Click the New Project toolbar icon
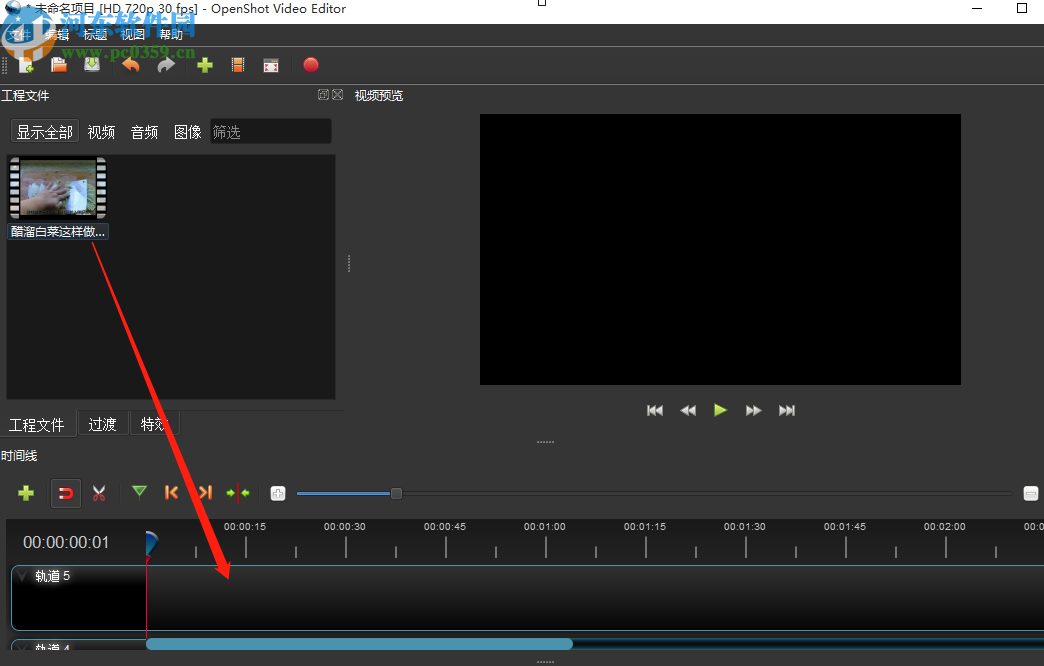This screenshot has width=1044, height=666. point(26,65)
